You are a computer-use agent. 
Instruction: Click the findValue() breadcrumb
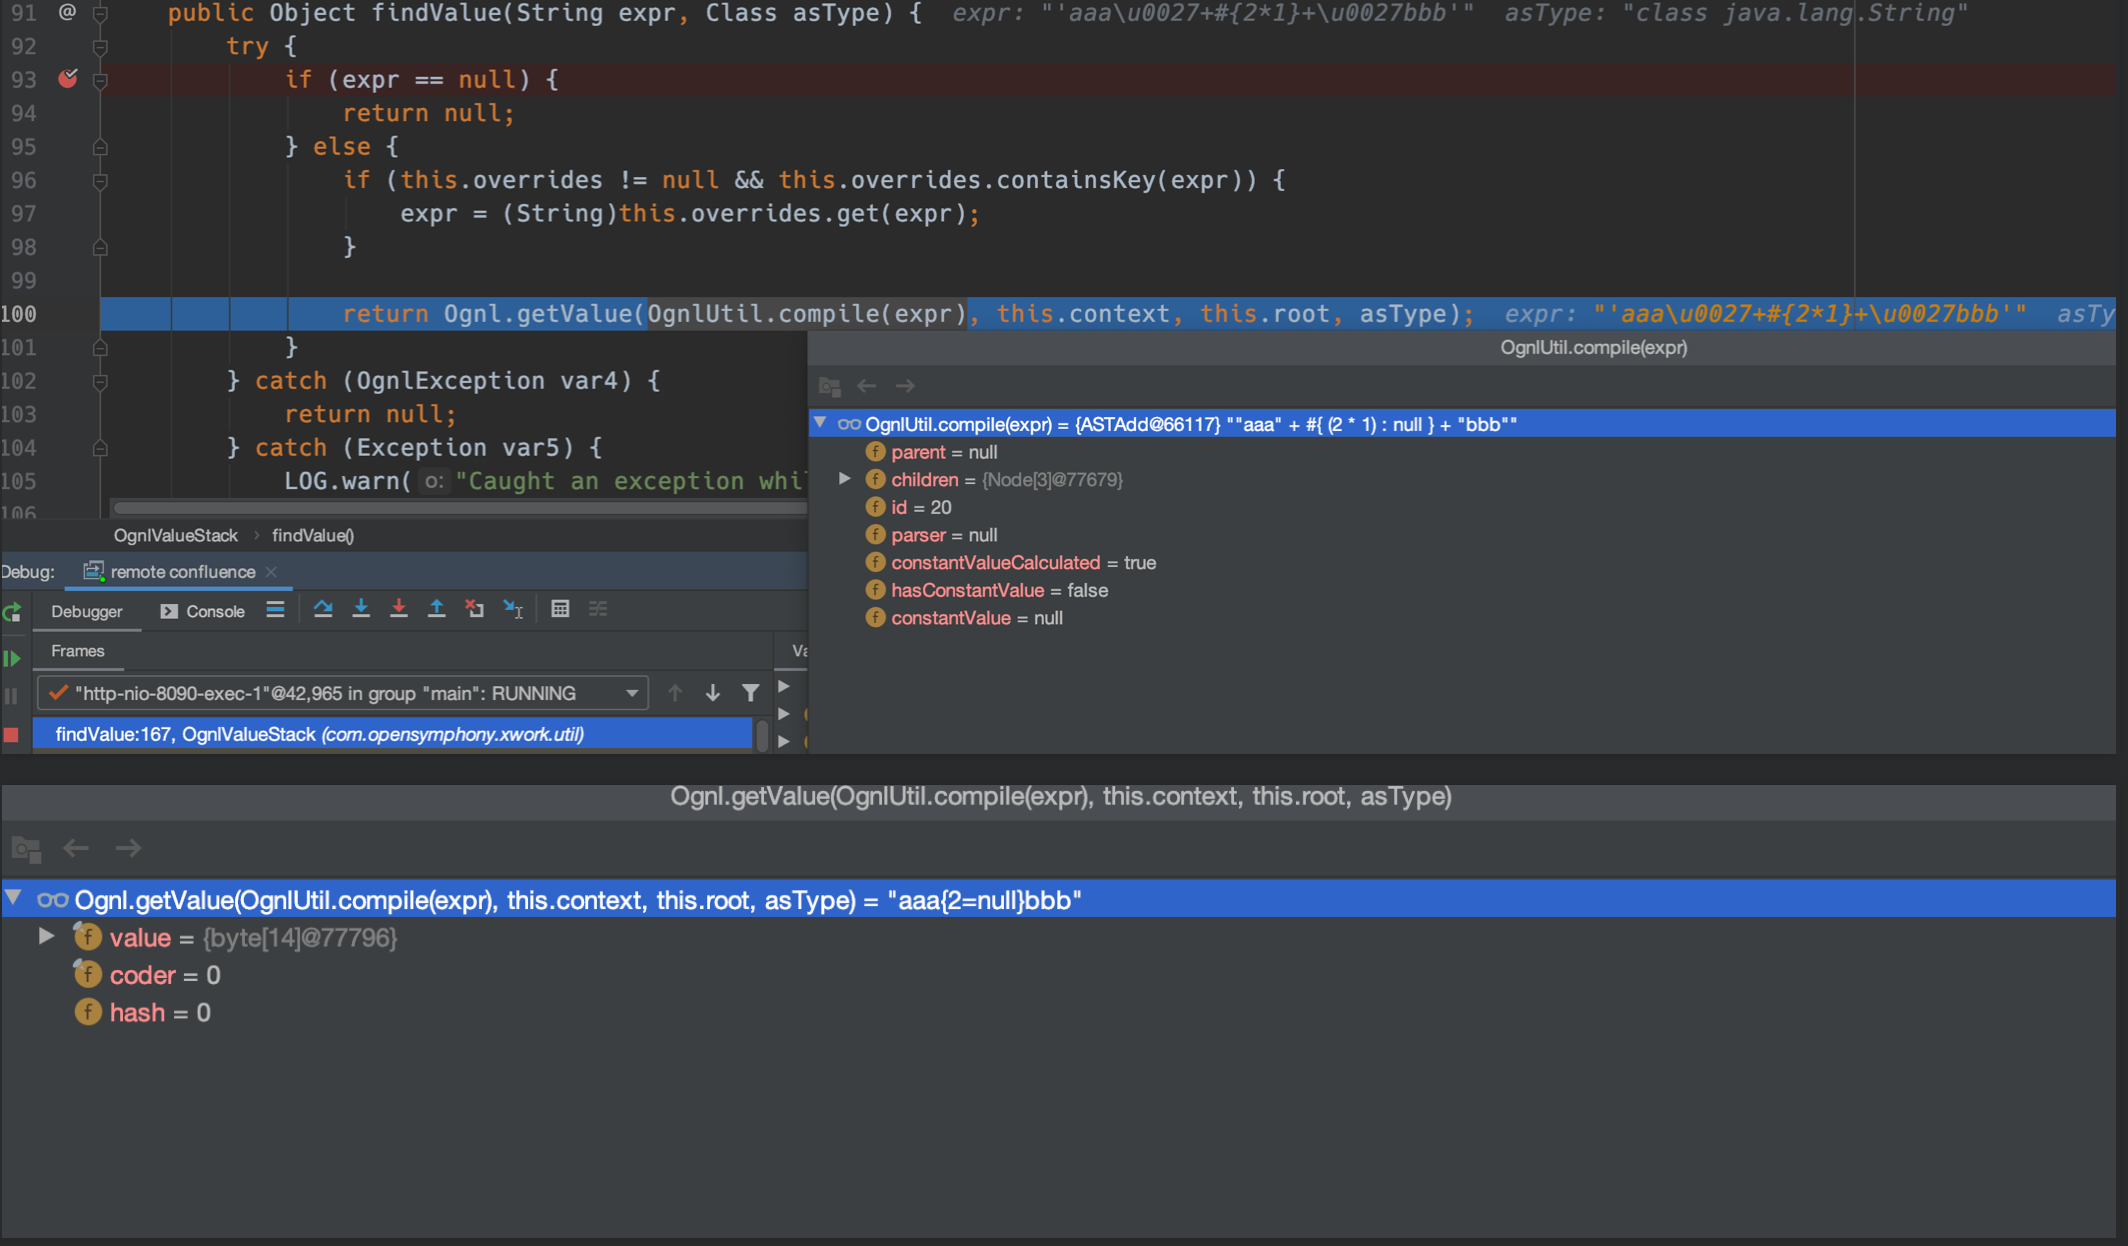click(313, 535)
